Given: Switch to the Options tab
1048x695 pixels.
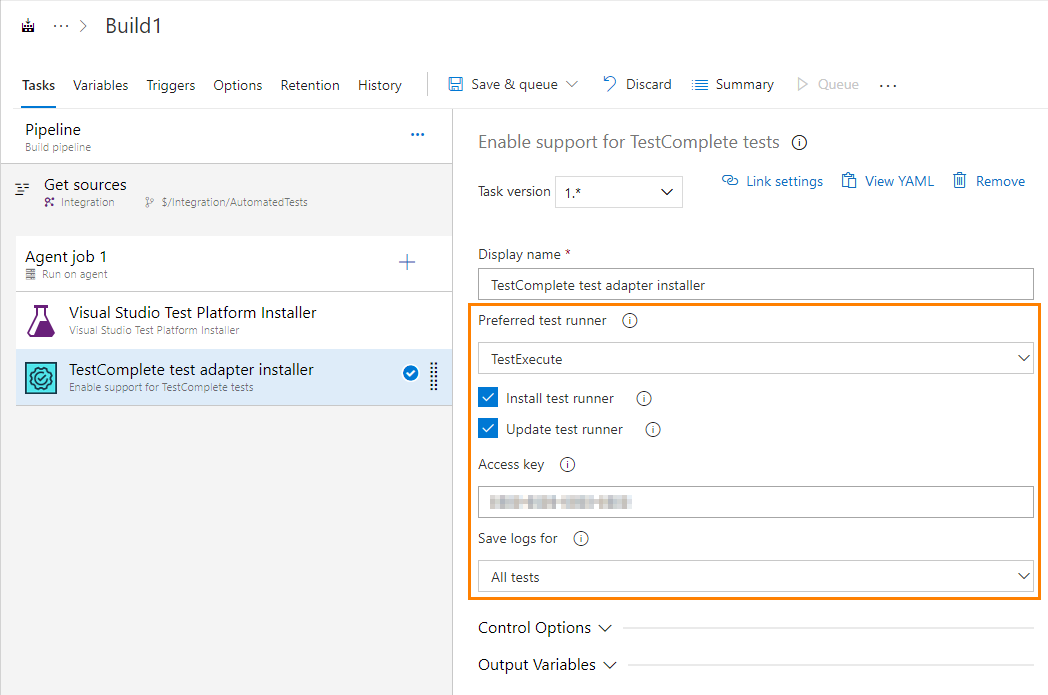Looking at the screenshot, I should click(x=237, y=86).
